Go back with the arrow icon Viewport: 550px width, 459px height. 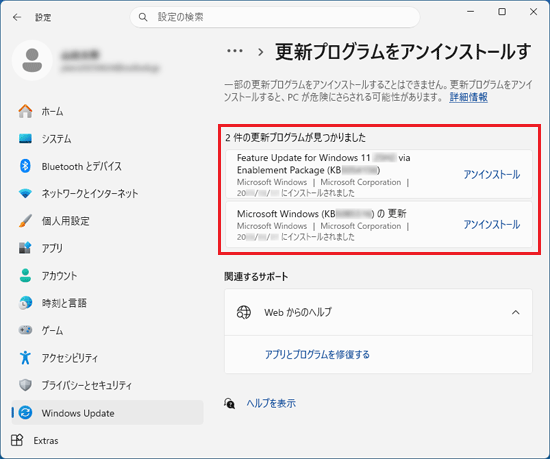coord(17,17)
